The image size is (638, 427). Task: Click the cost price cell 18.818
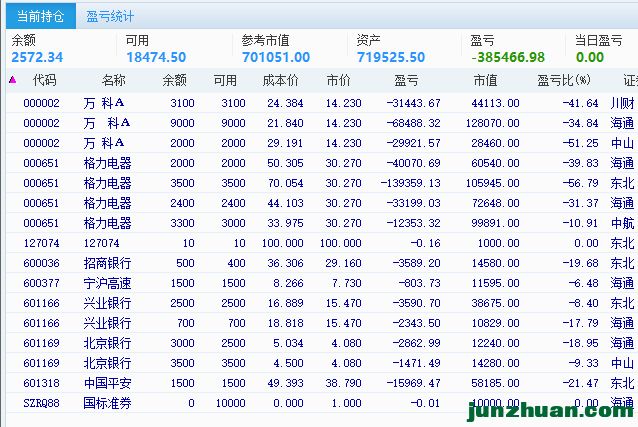tap(285, 323)
